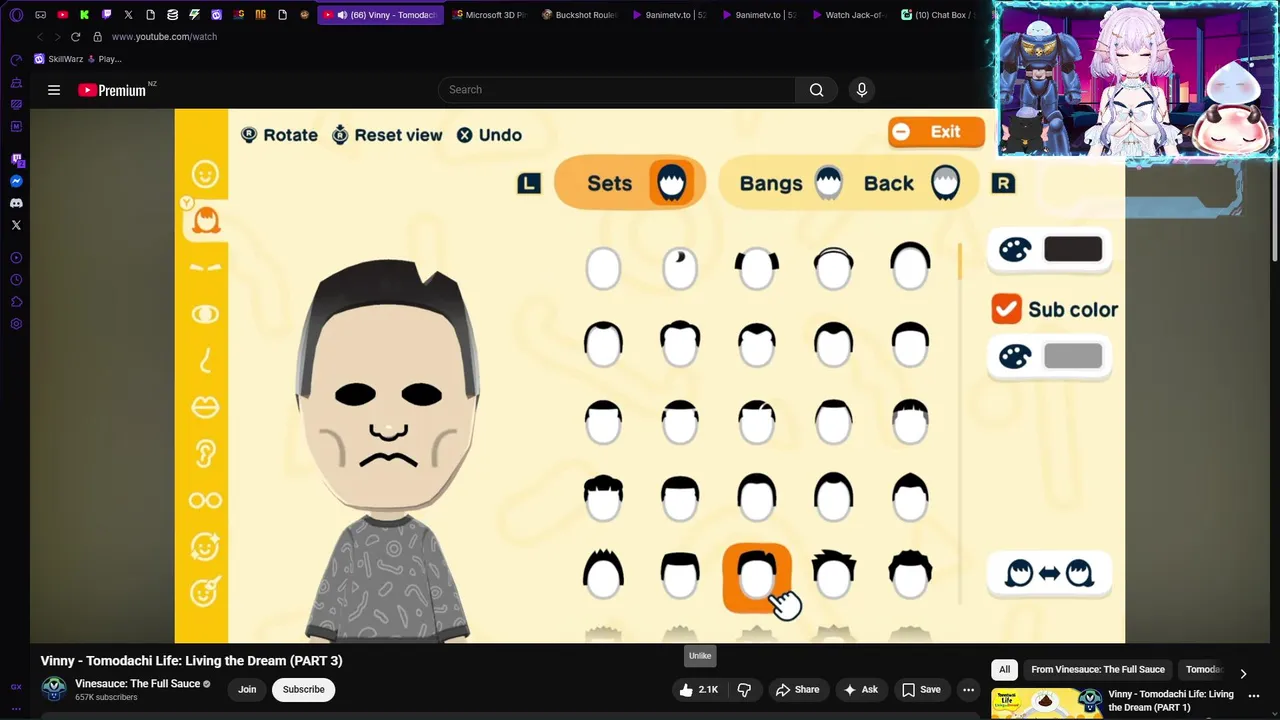Select the hair category icon in game sidebar
This screenshot has height=720, width=1280.
pyautogui.click(x=205, y=220)
